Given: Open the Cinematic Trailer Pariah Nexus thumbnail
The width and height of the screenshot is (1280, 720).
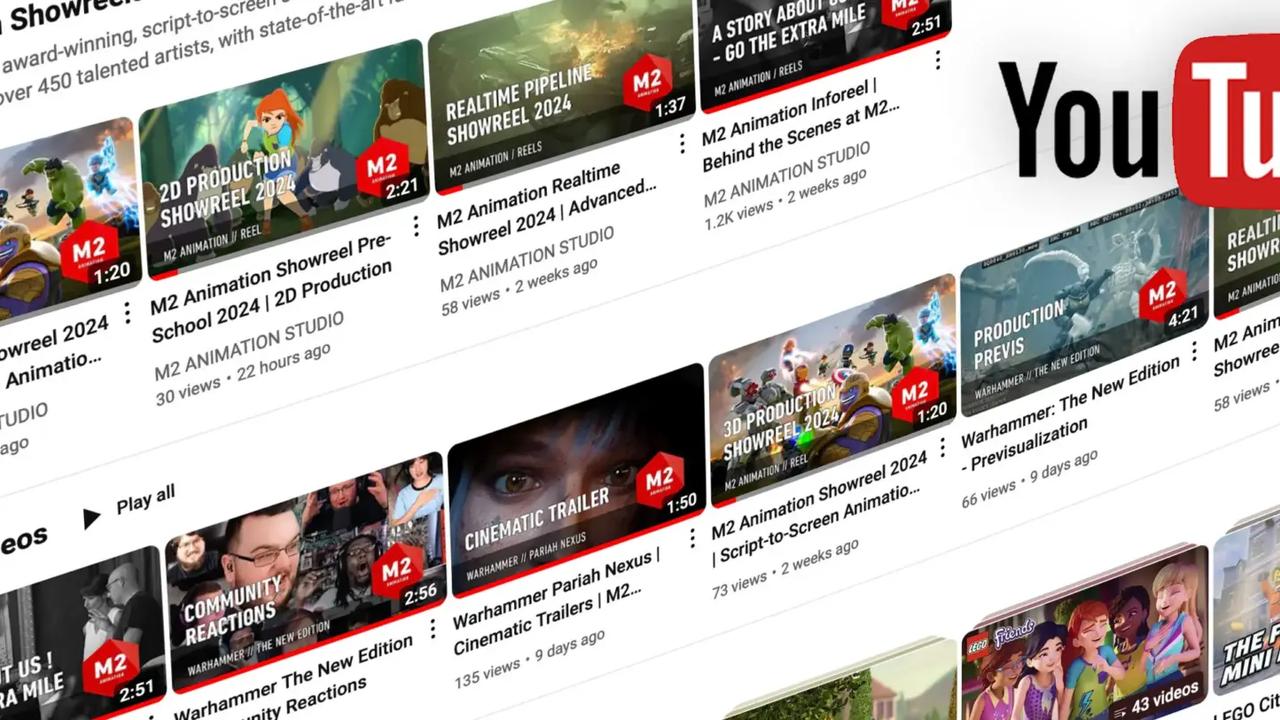Looking at the screenshot, I should pos(577,480).
